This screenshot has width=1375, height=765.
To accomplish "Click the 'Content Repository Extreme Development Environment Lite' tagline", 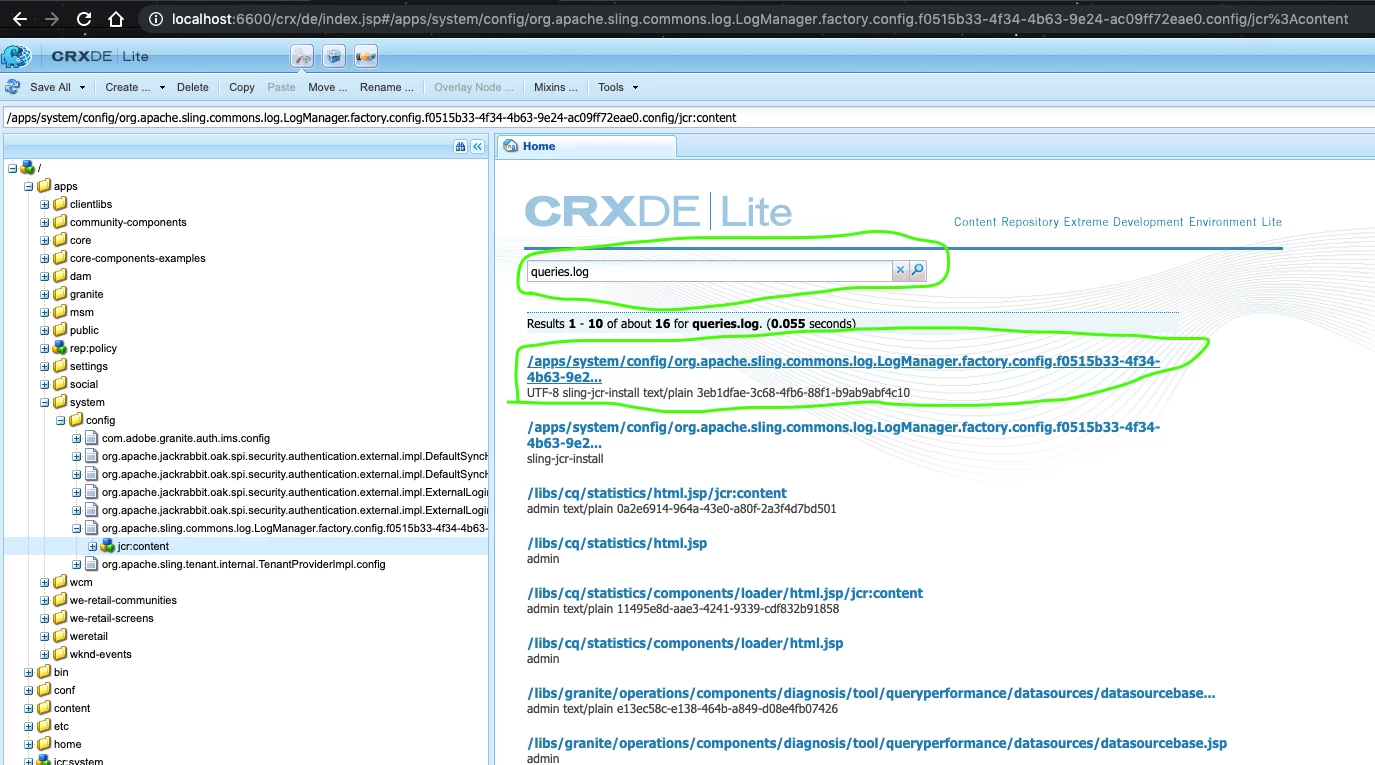I will (1118, 222).
